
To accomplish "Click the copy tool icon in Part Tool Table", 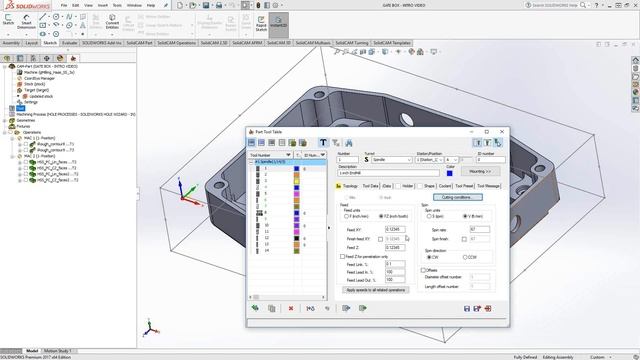I will pos(271,308).
